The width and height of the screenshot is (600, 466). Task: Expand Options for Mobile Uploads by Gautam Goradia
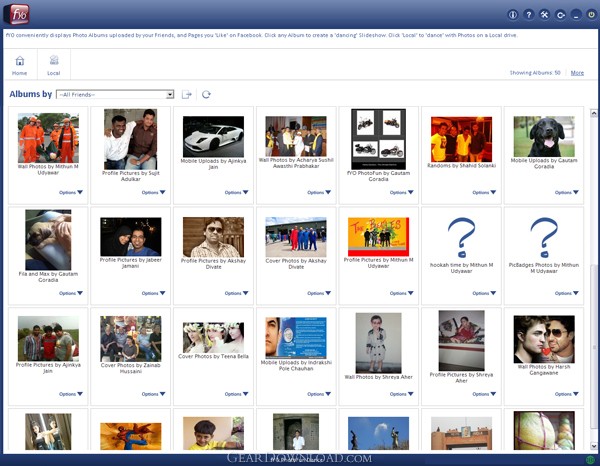click(x=567, y=192)
